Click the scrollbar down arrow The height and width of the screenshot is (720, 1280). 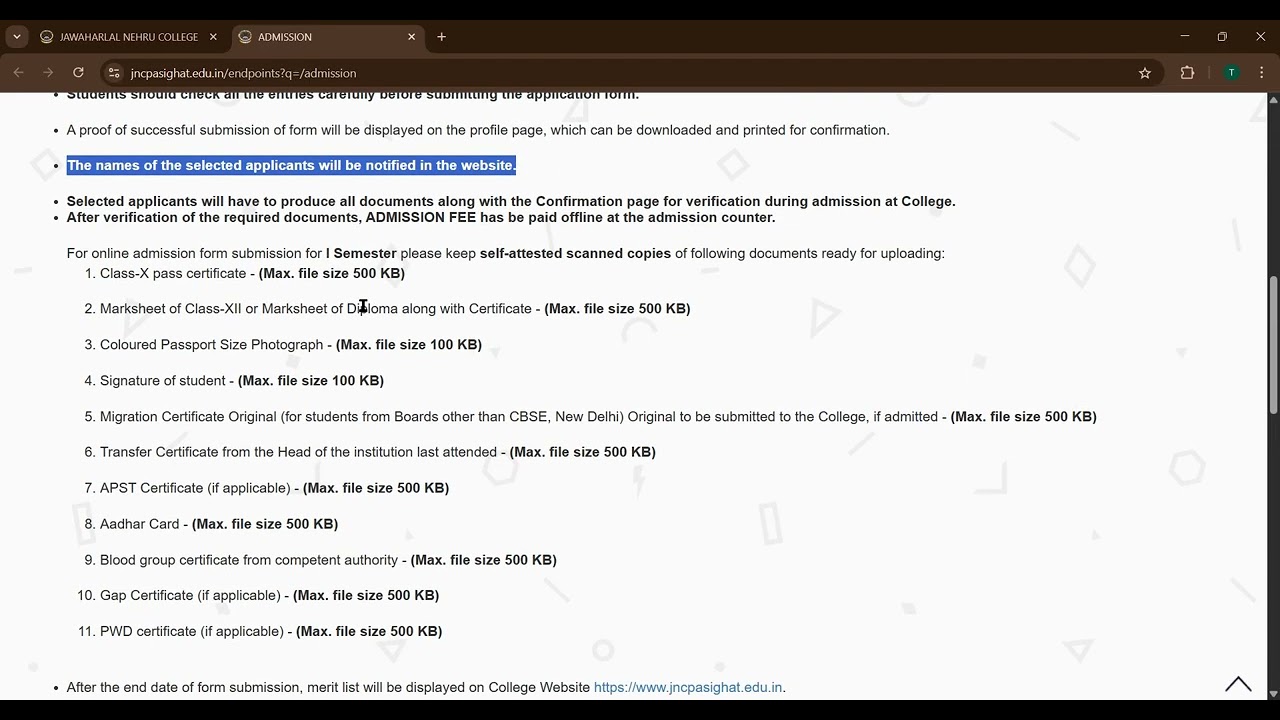pos(1273,693)
